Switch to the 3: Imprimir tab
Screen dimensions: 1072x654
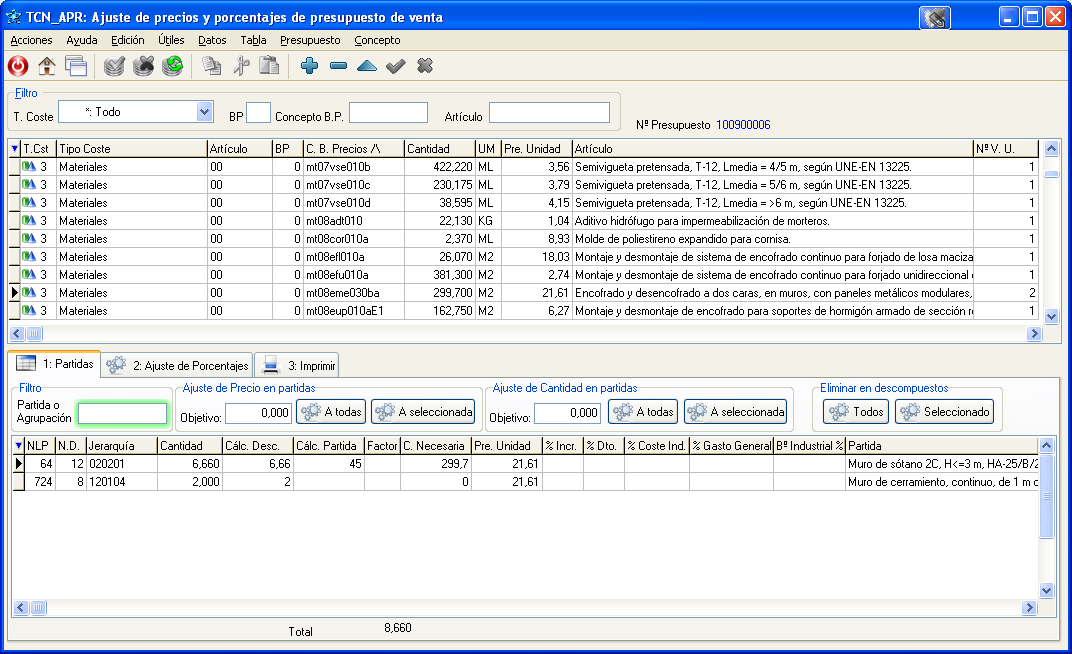(x=297, y=366)
